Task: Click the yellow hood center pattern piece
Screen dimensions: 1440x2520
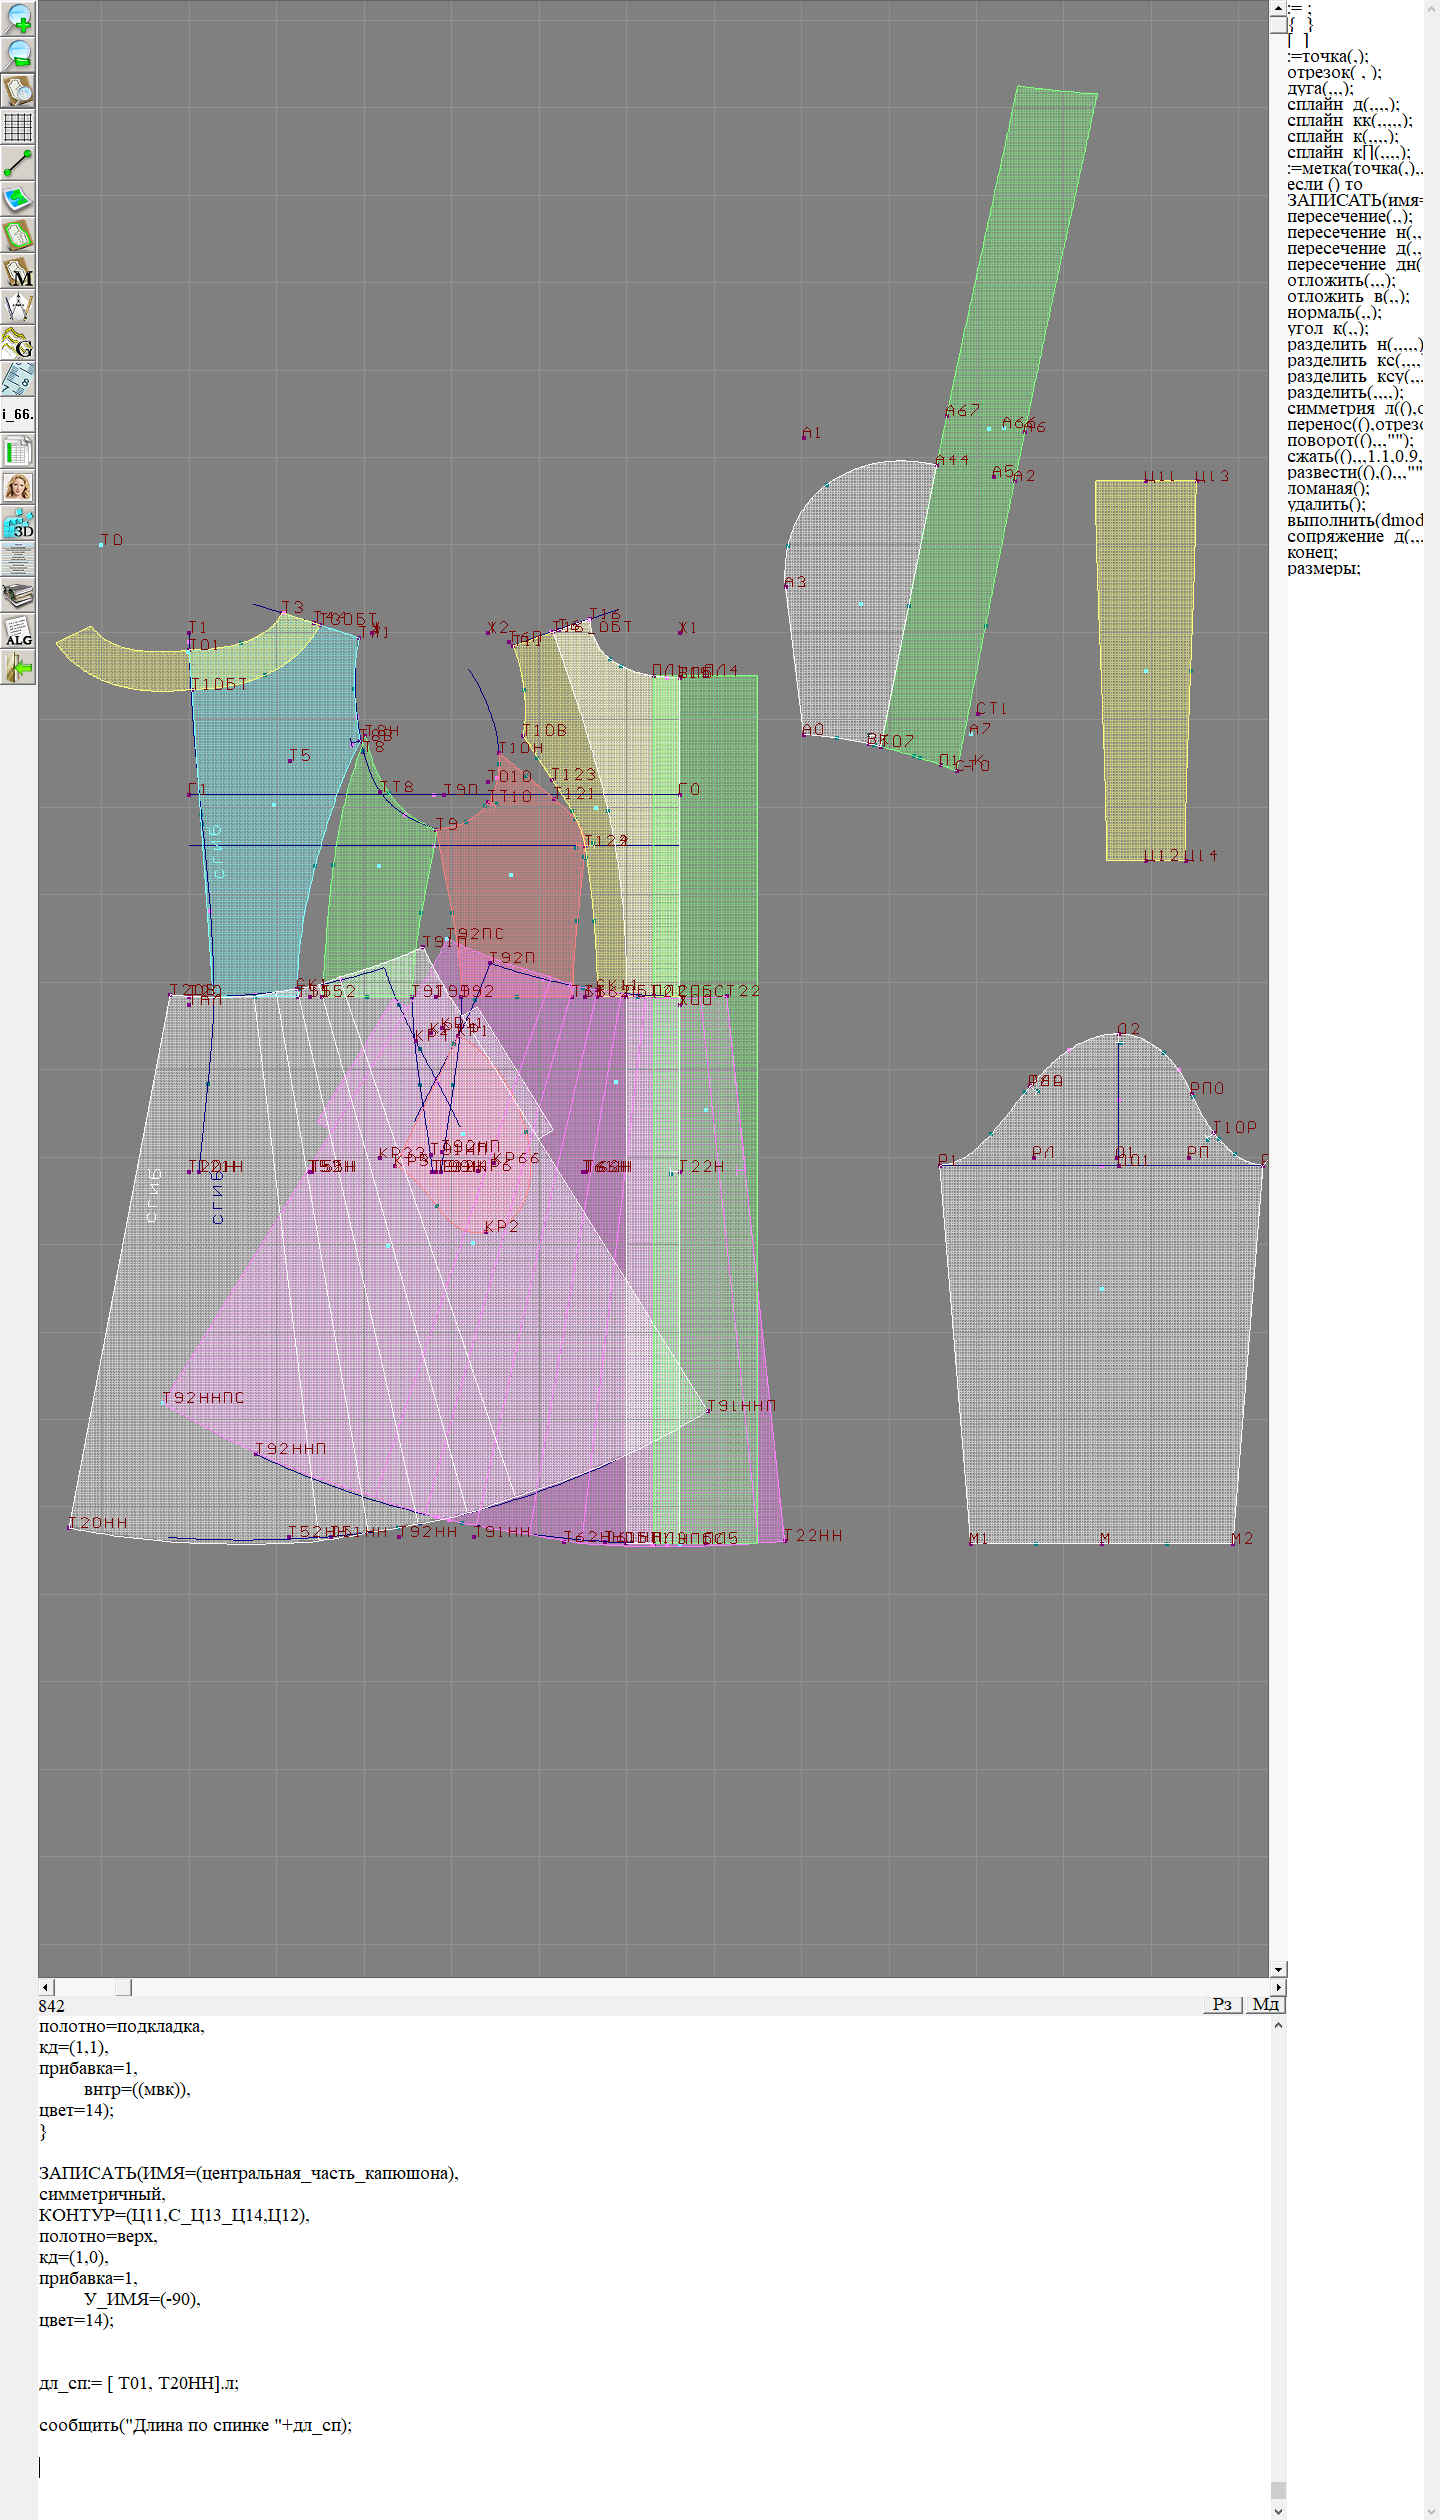Action: click(x=1145, y=670)
